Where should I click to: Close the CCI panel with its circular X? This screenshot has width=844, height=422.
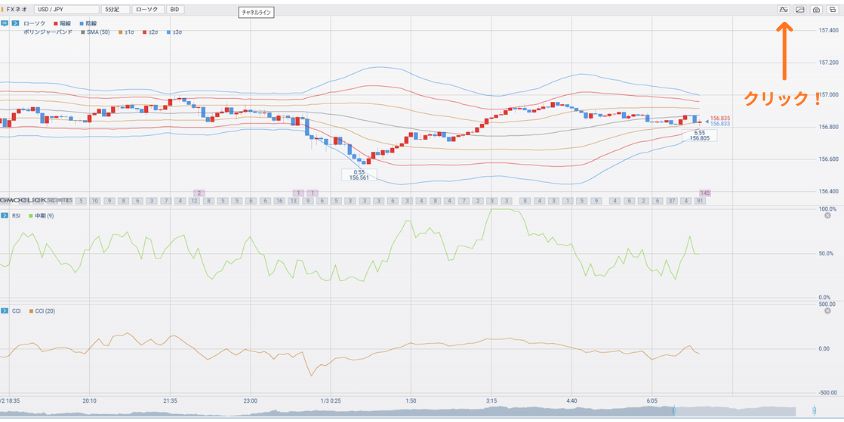(827, 312)
